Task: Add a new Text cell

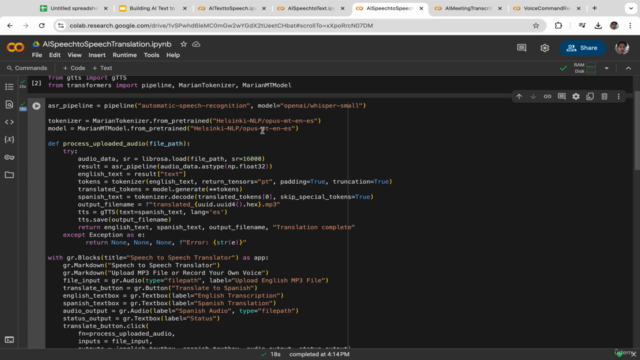Action: click(102, 68)
